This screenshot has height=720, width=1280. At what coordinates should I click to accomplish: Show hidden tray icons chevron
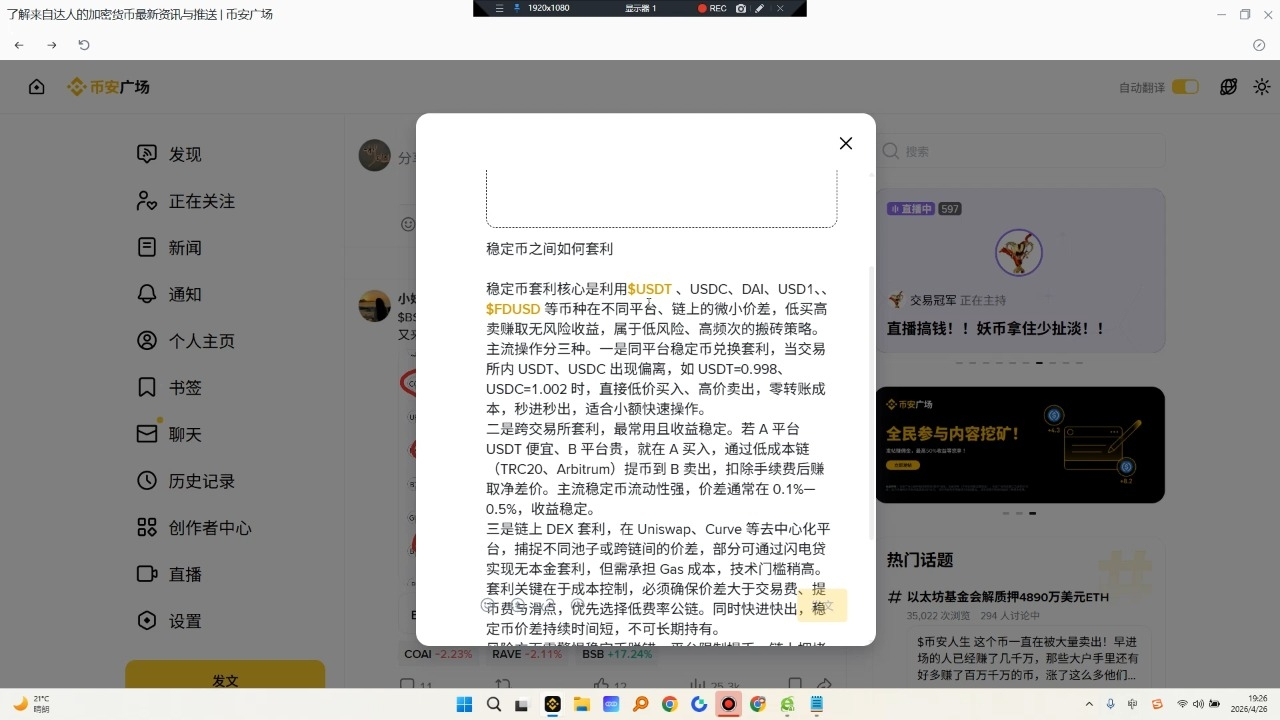(x=1089, y=704)
